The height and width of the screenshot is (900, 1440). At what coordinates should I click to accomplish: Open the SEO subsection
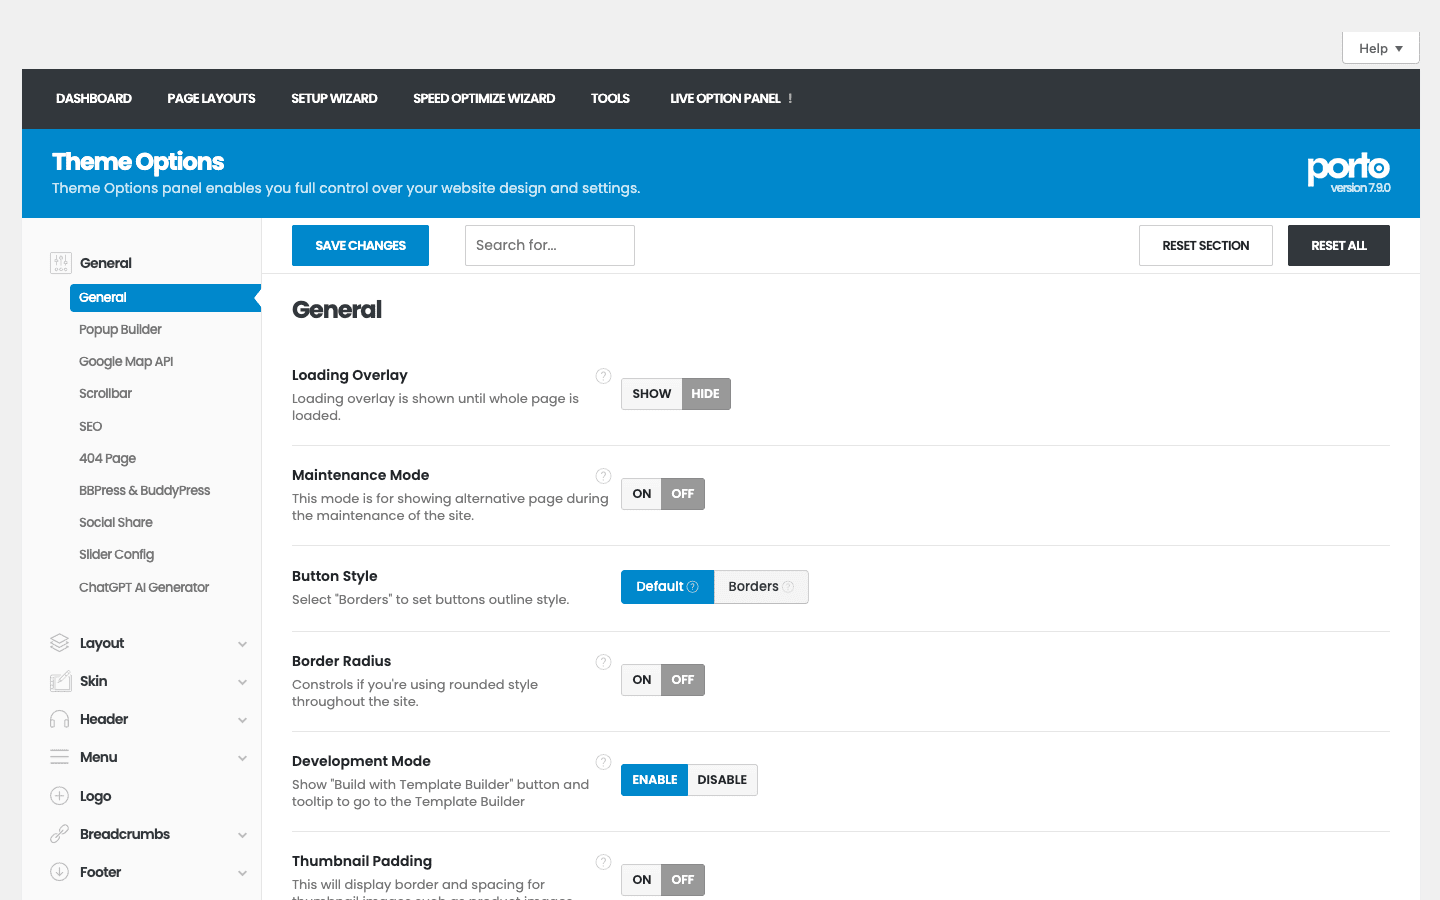point(91,426)
